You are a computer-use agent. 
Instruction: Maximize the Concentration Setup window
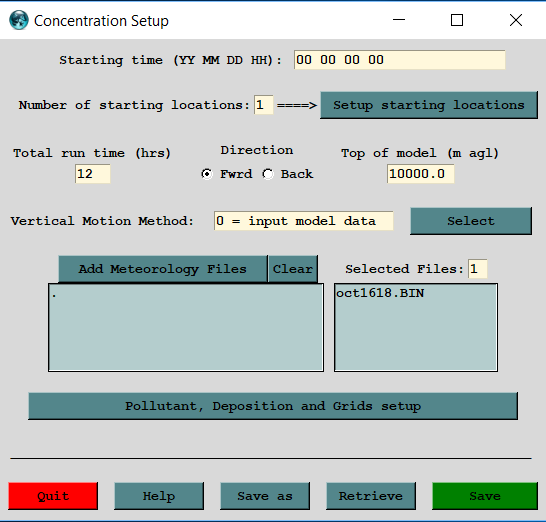(457, 20)
